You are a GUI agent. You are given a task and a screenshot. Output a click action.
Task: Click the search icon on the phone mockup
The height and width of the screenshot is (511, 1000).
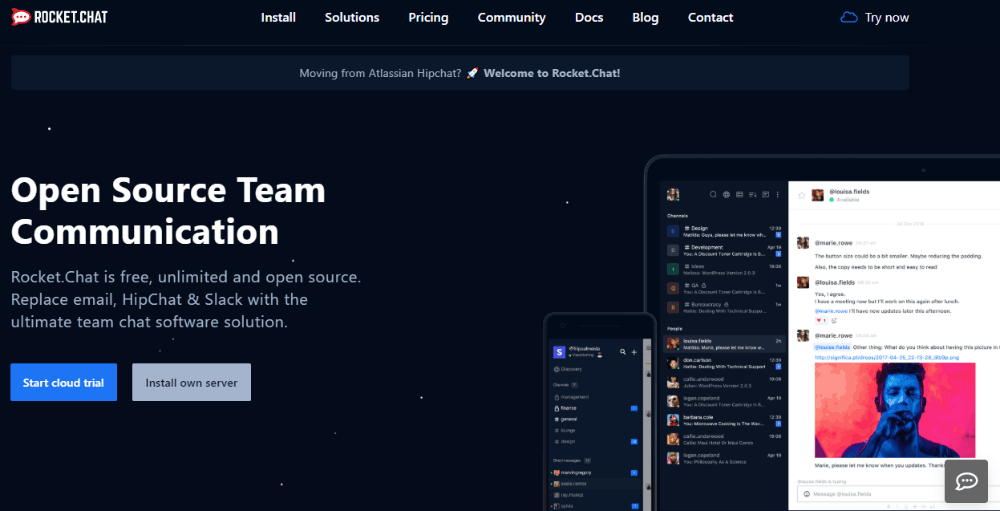coord(623,352)
